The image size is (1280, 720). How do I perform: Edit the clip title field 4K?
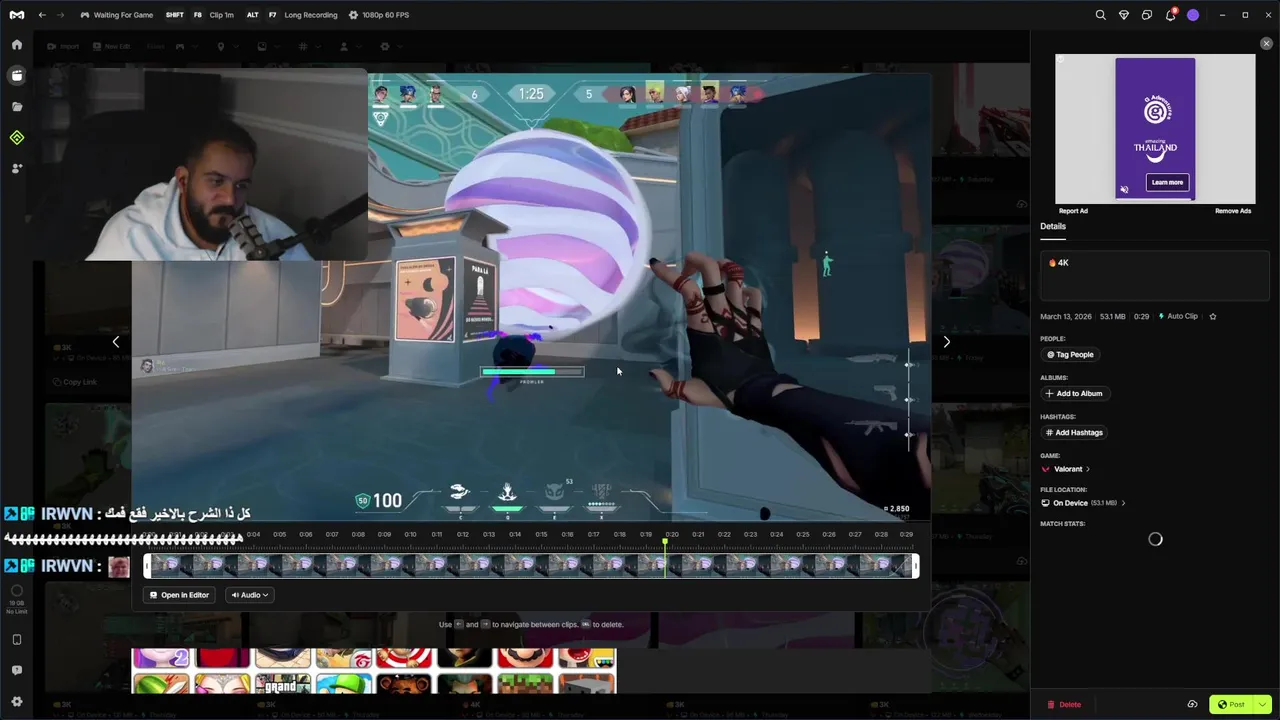pos(1155,275)
